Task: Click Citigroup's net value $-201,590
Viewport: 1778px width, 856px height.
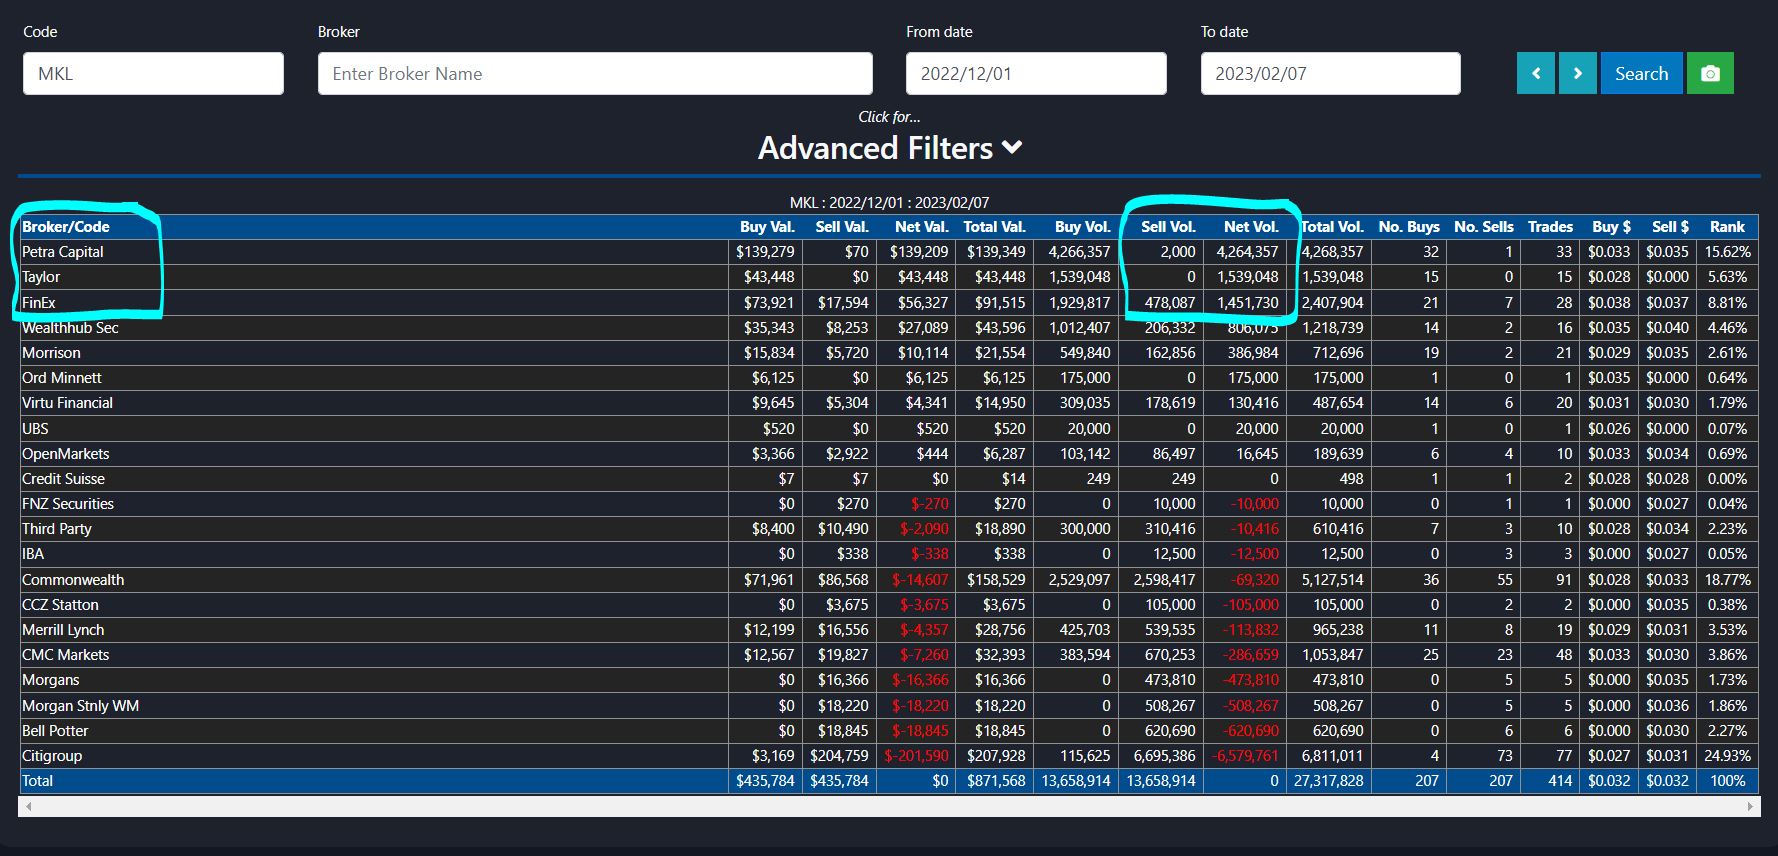Action: click(917, 756)
